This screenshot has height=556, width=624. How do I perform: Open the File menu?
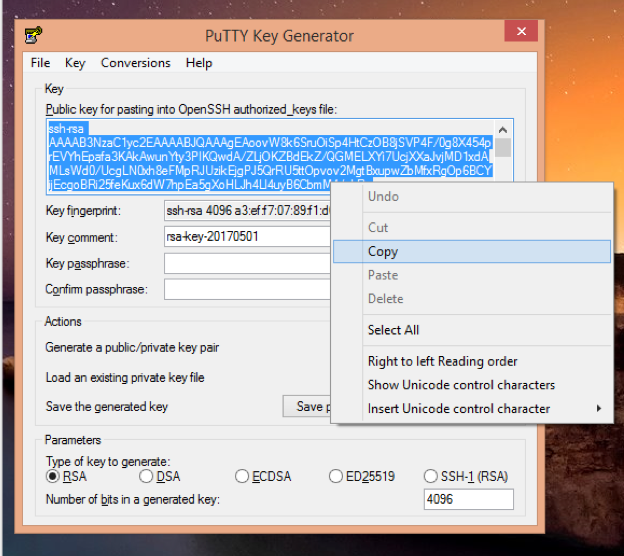click(40, 63)
